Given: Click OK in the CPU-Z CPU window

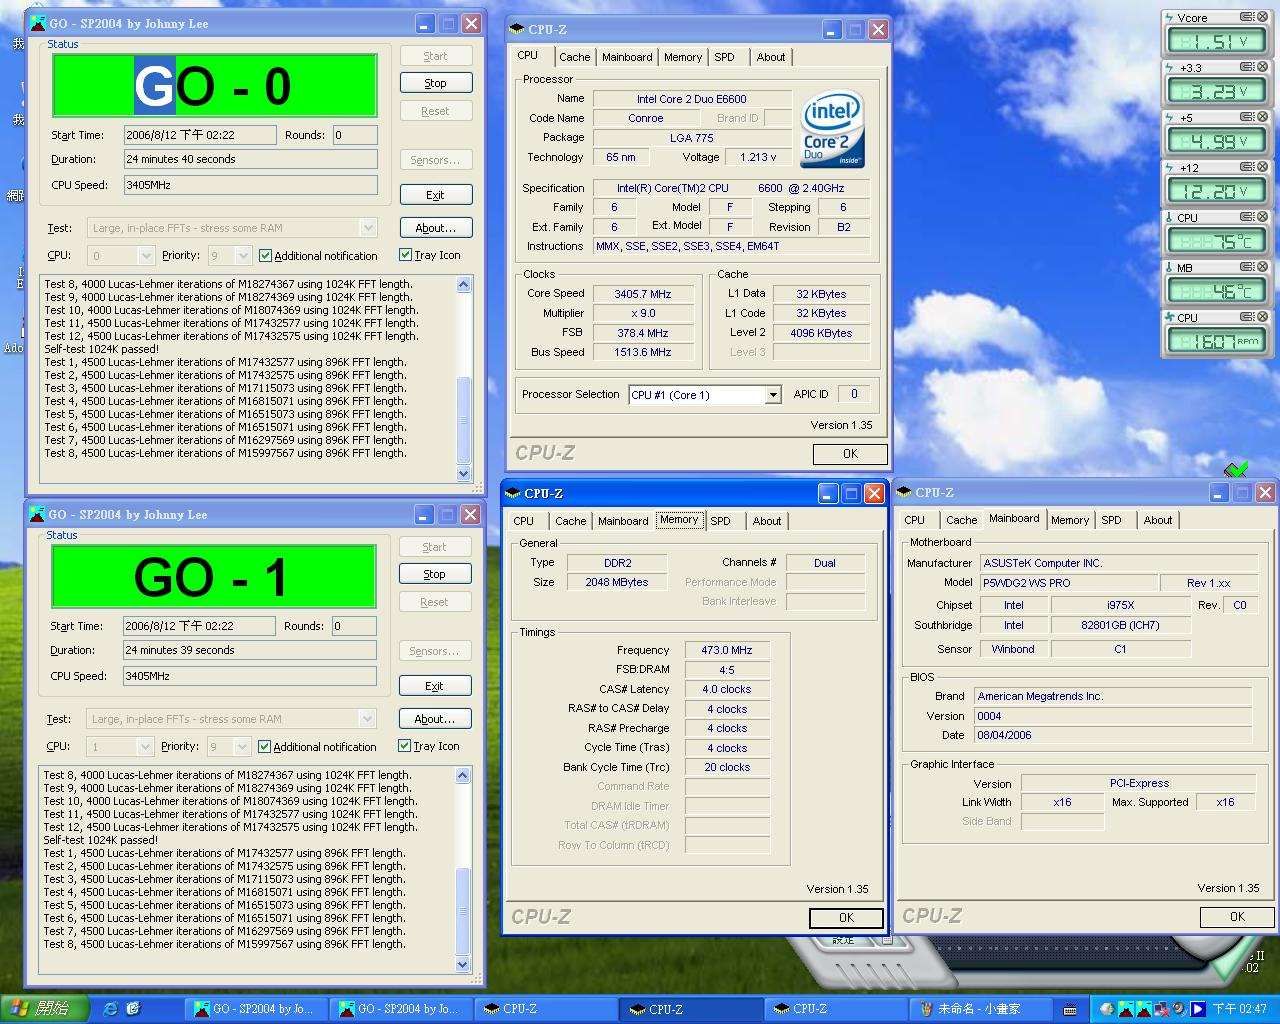Looking at the screenshot, I should [850, 454].
